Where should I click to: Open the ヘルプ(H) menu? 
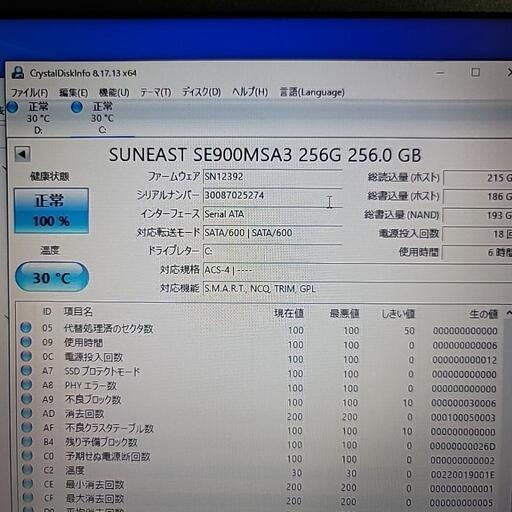250,91
